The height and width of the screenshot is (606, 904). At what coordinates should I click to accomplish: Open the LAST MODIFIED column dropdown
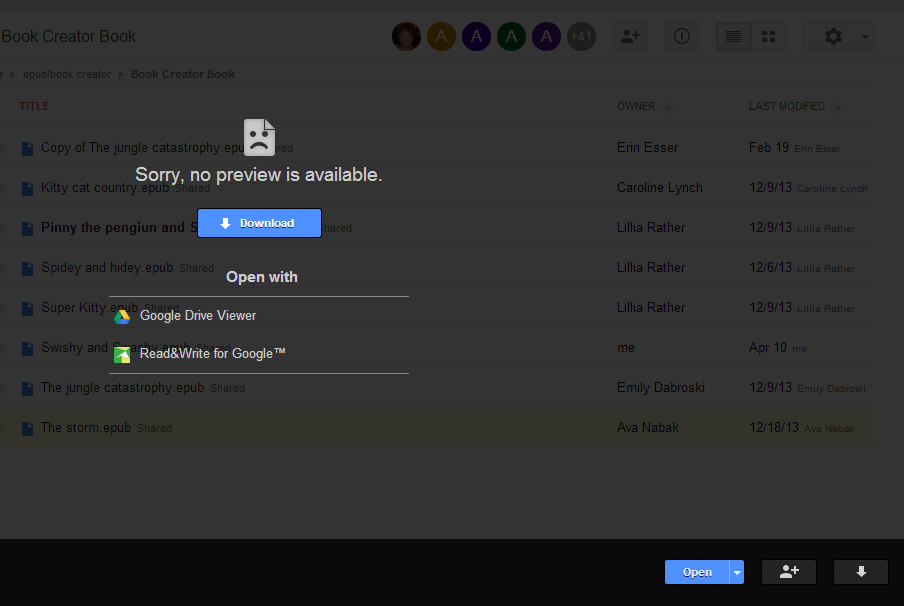(x=838, y=108)
